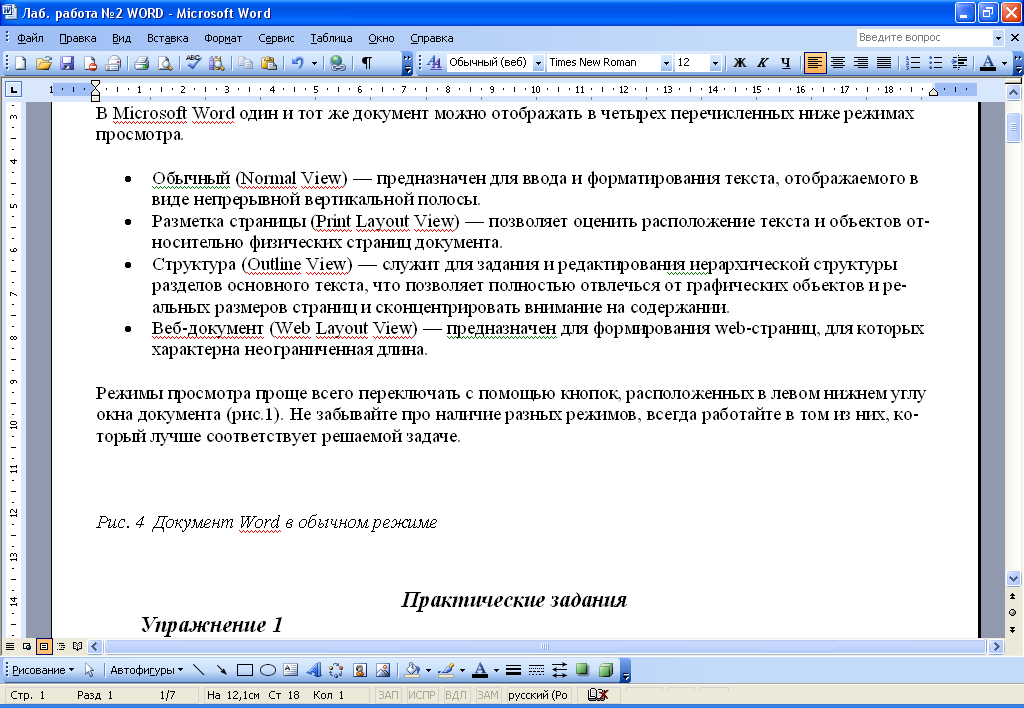This screenshot has height=708, width=1024.
Task: Open the font size 12 dropdown
Action: click(x=715, y=63)
